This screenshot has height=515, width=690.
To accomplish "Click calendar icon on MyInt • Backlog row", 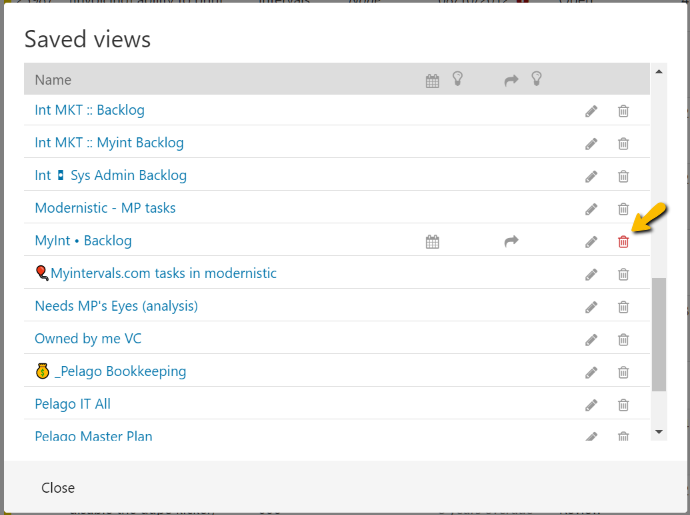I will click(x=432, y=241).
